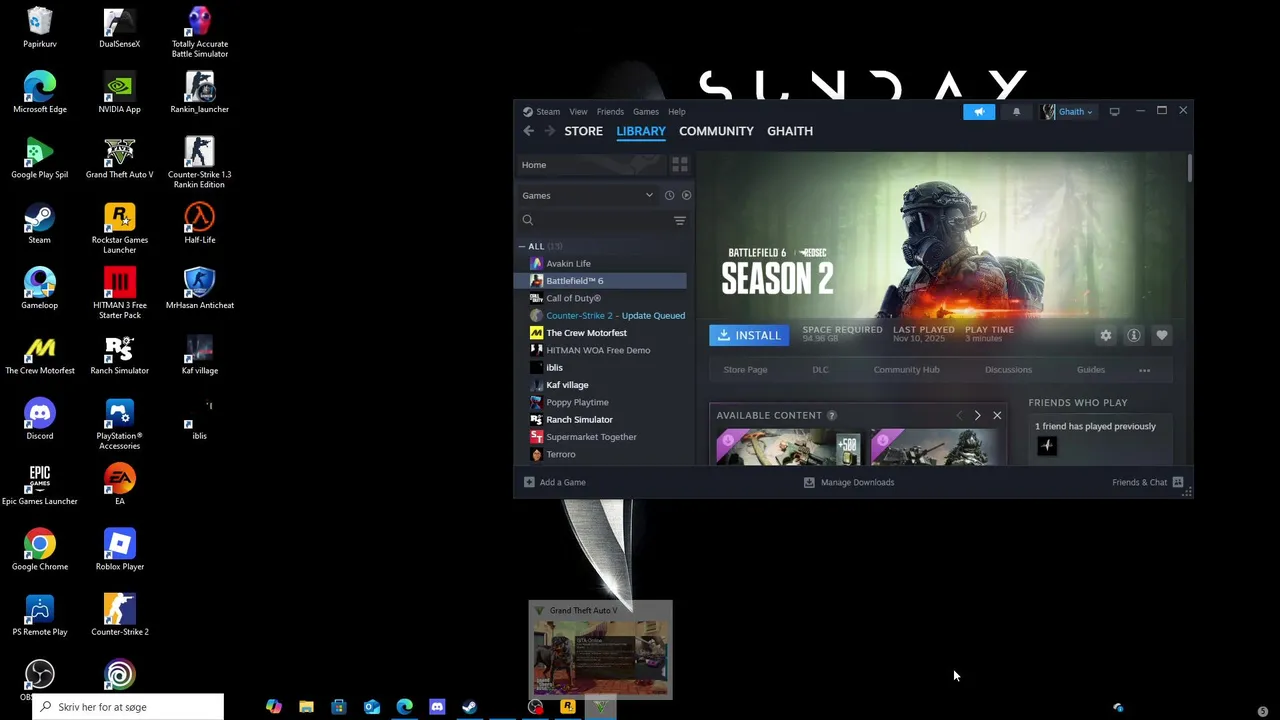Open Friends & Chat
The width and height of the screenshot is (1280, 720).
coord(1148,482)
